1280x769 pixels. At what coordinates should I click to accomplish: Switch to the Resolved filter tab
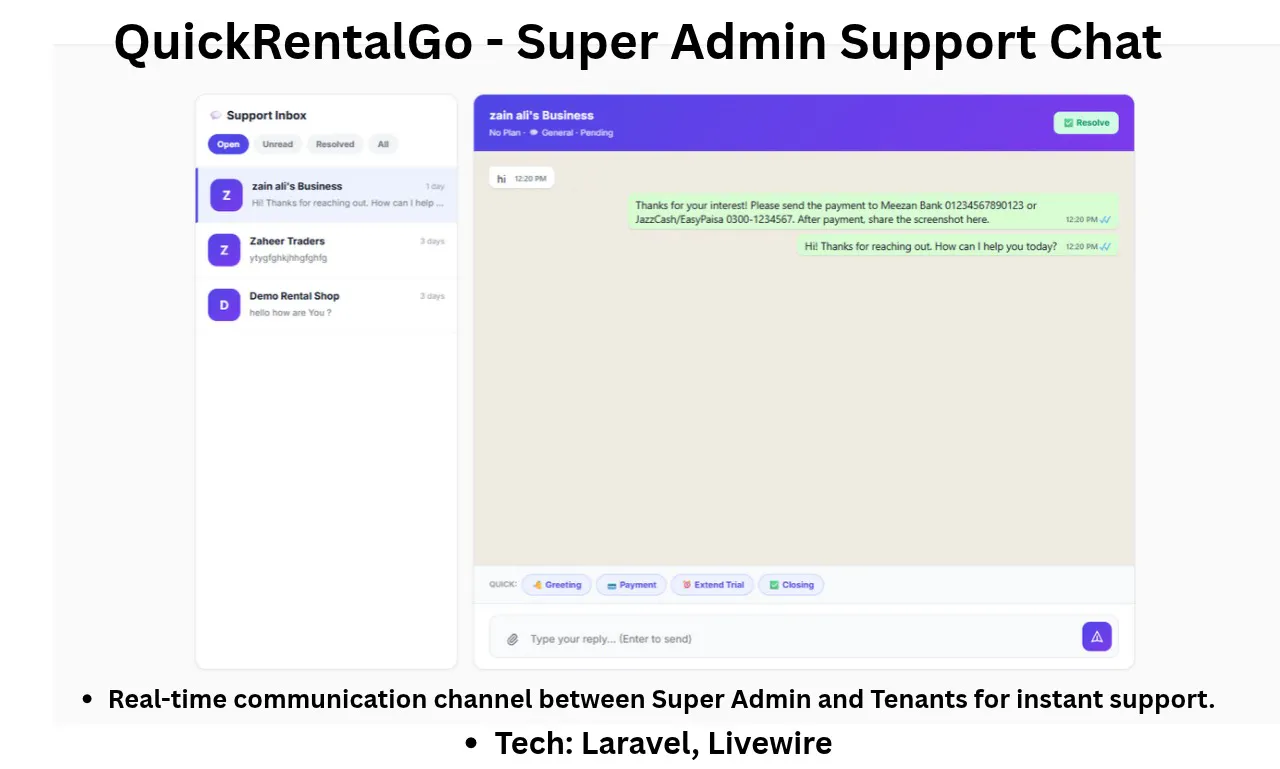pyautogui.click(x=335, y=144)
